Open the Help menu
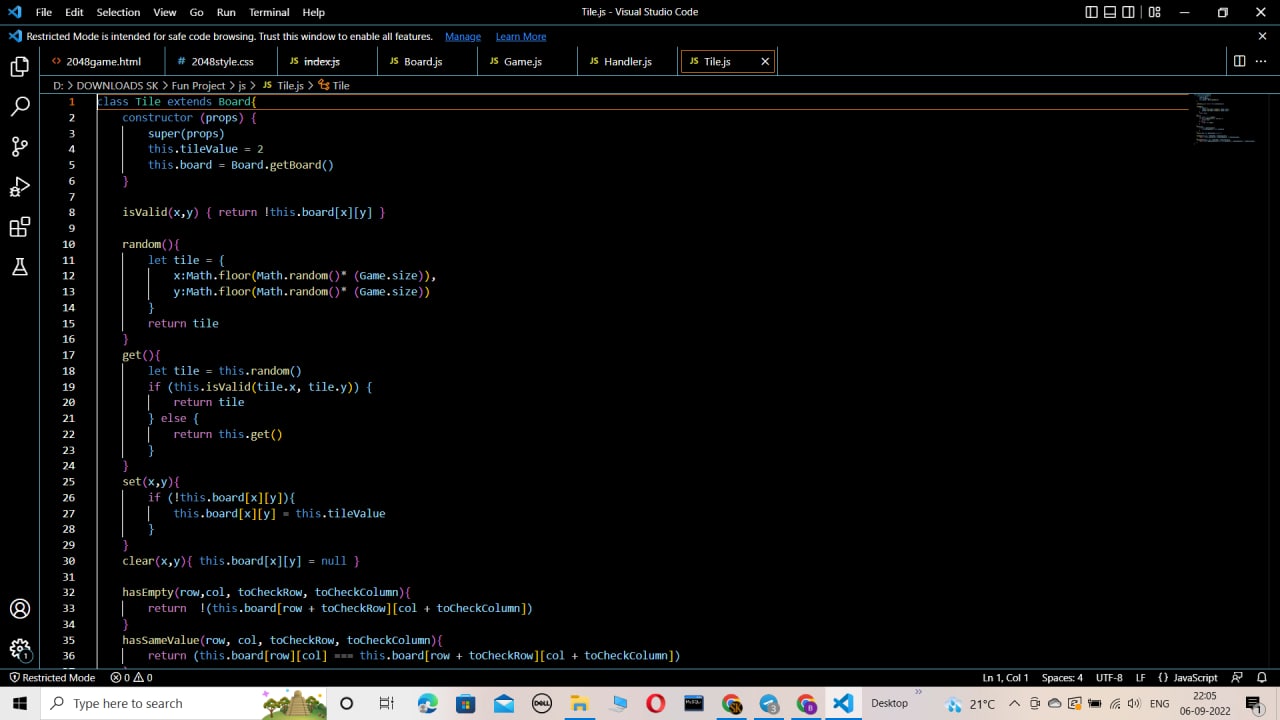The width and height of the screenshot is (1280, 720). pos(313,12)
